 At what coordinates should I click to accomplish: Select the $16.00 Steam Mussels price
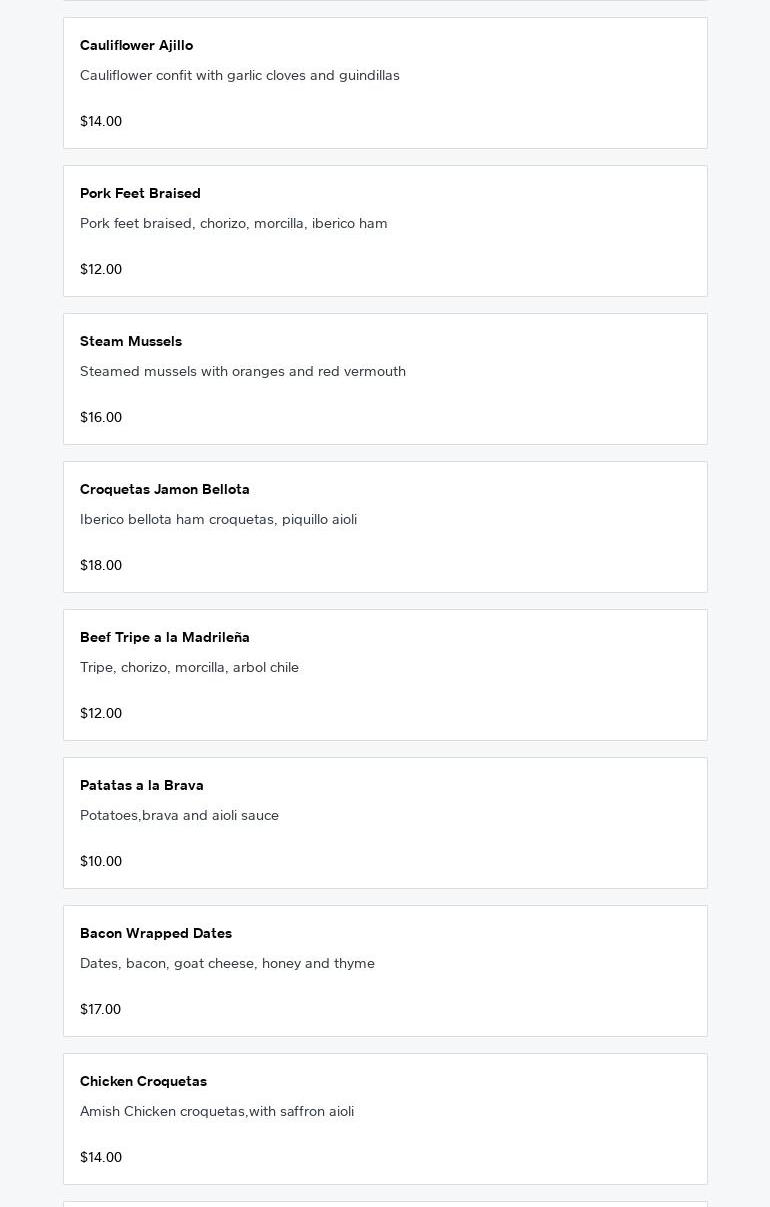(101, 417)
